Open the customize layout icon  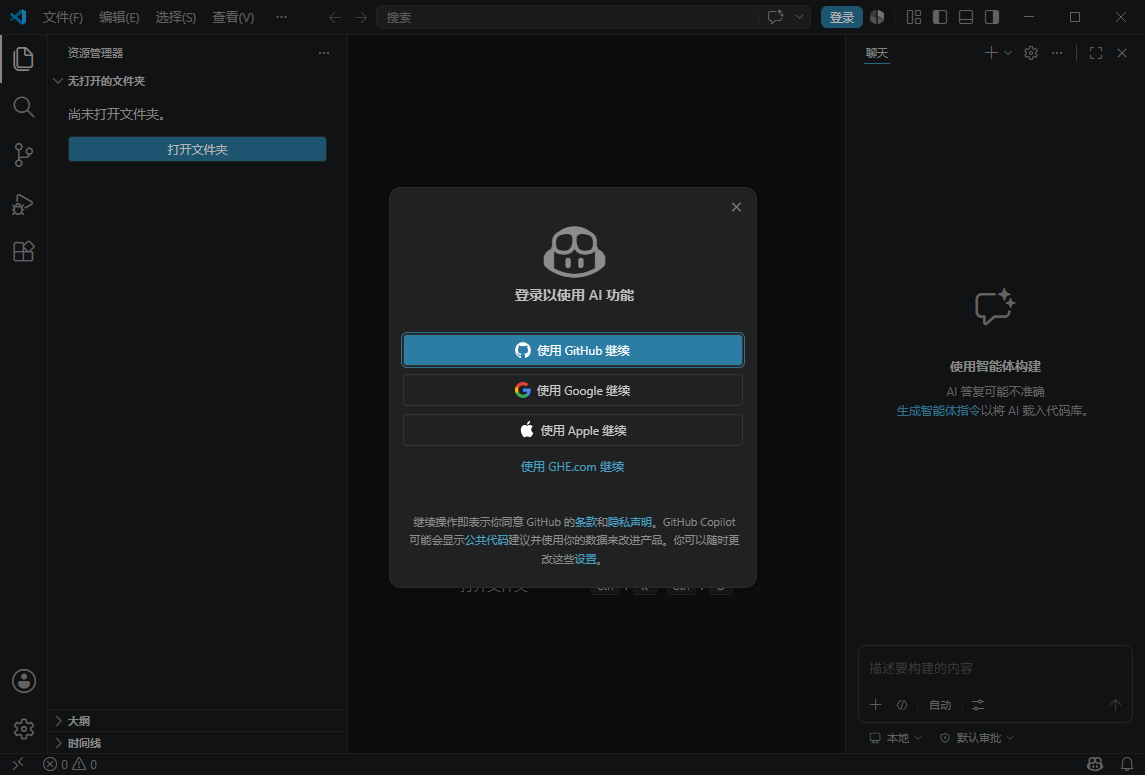pos(914,17)
